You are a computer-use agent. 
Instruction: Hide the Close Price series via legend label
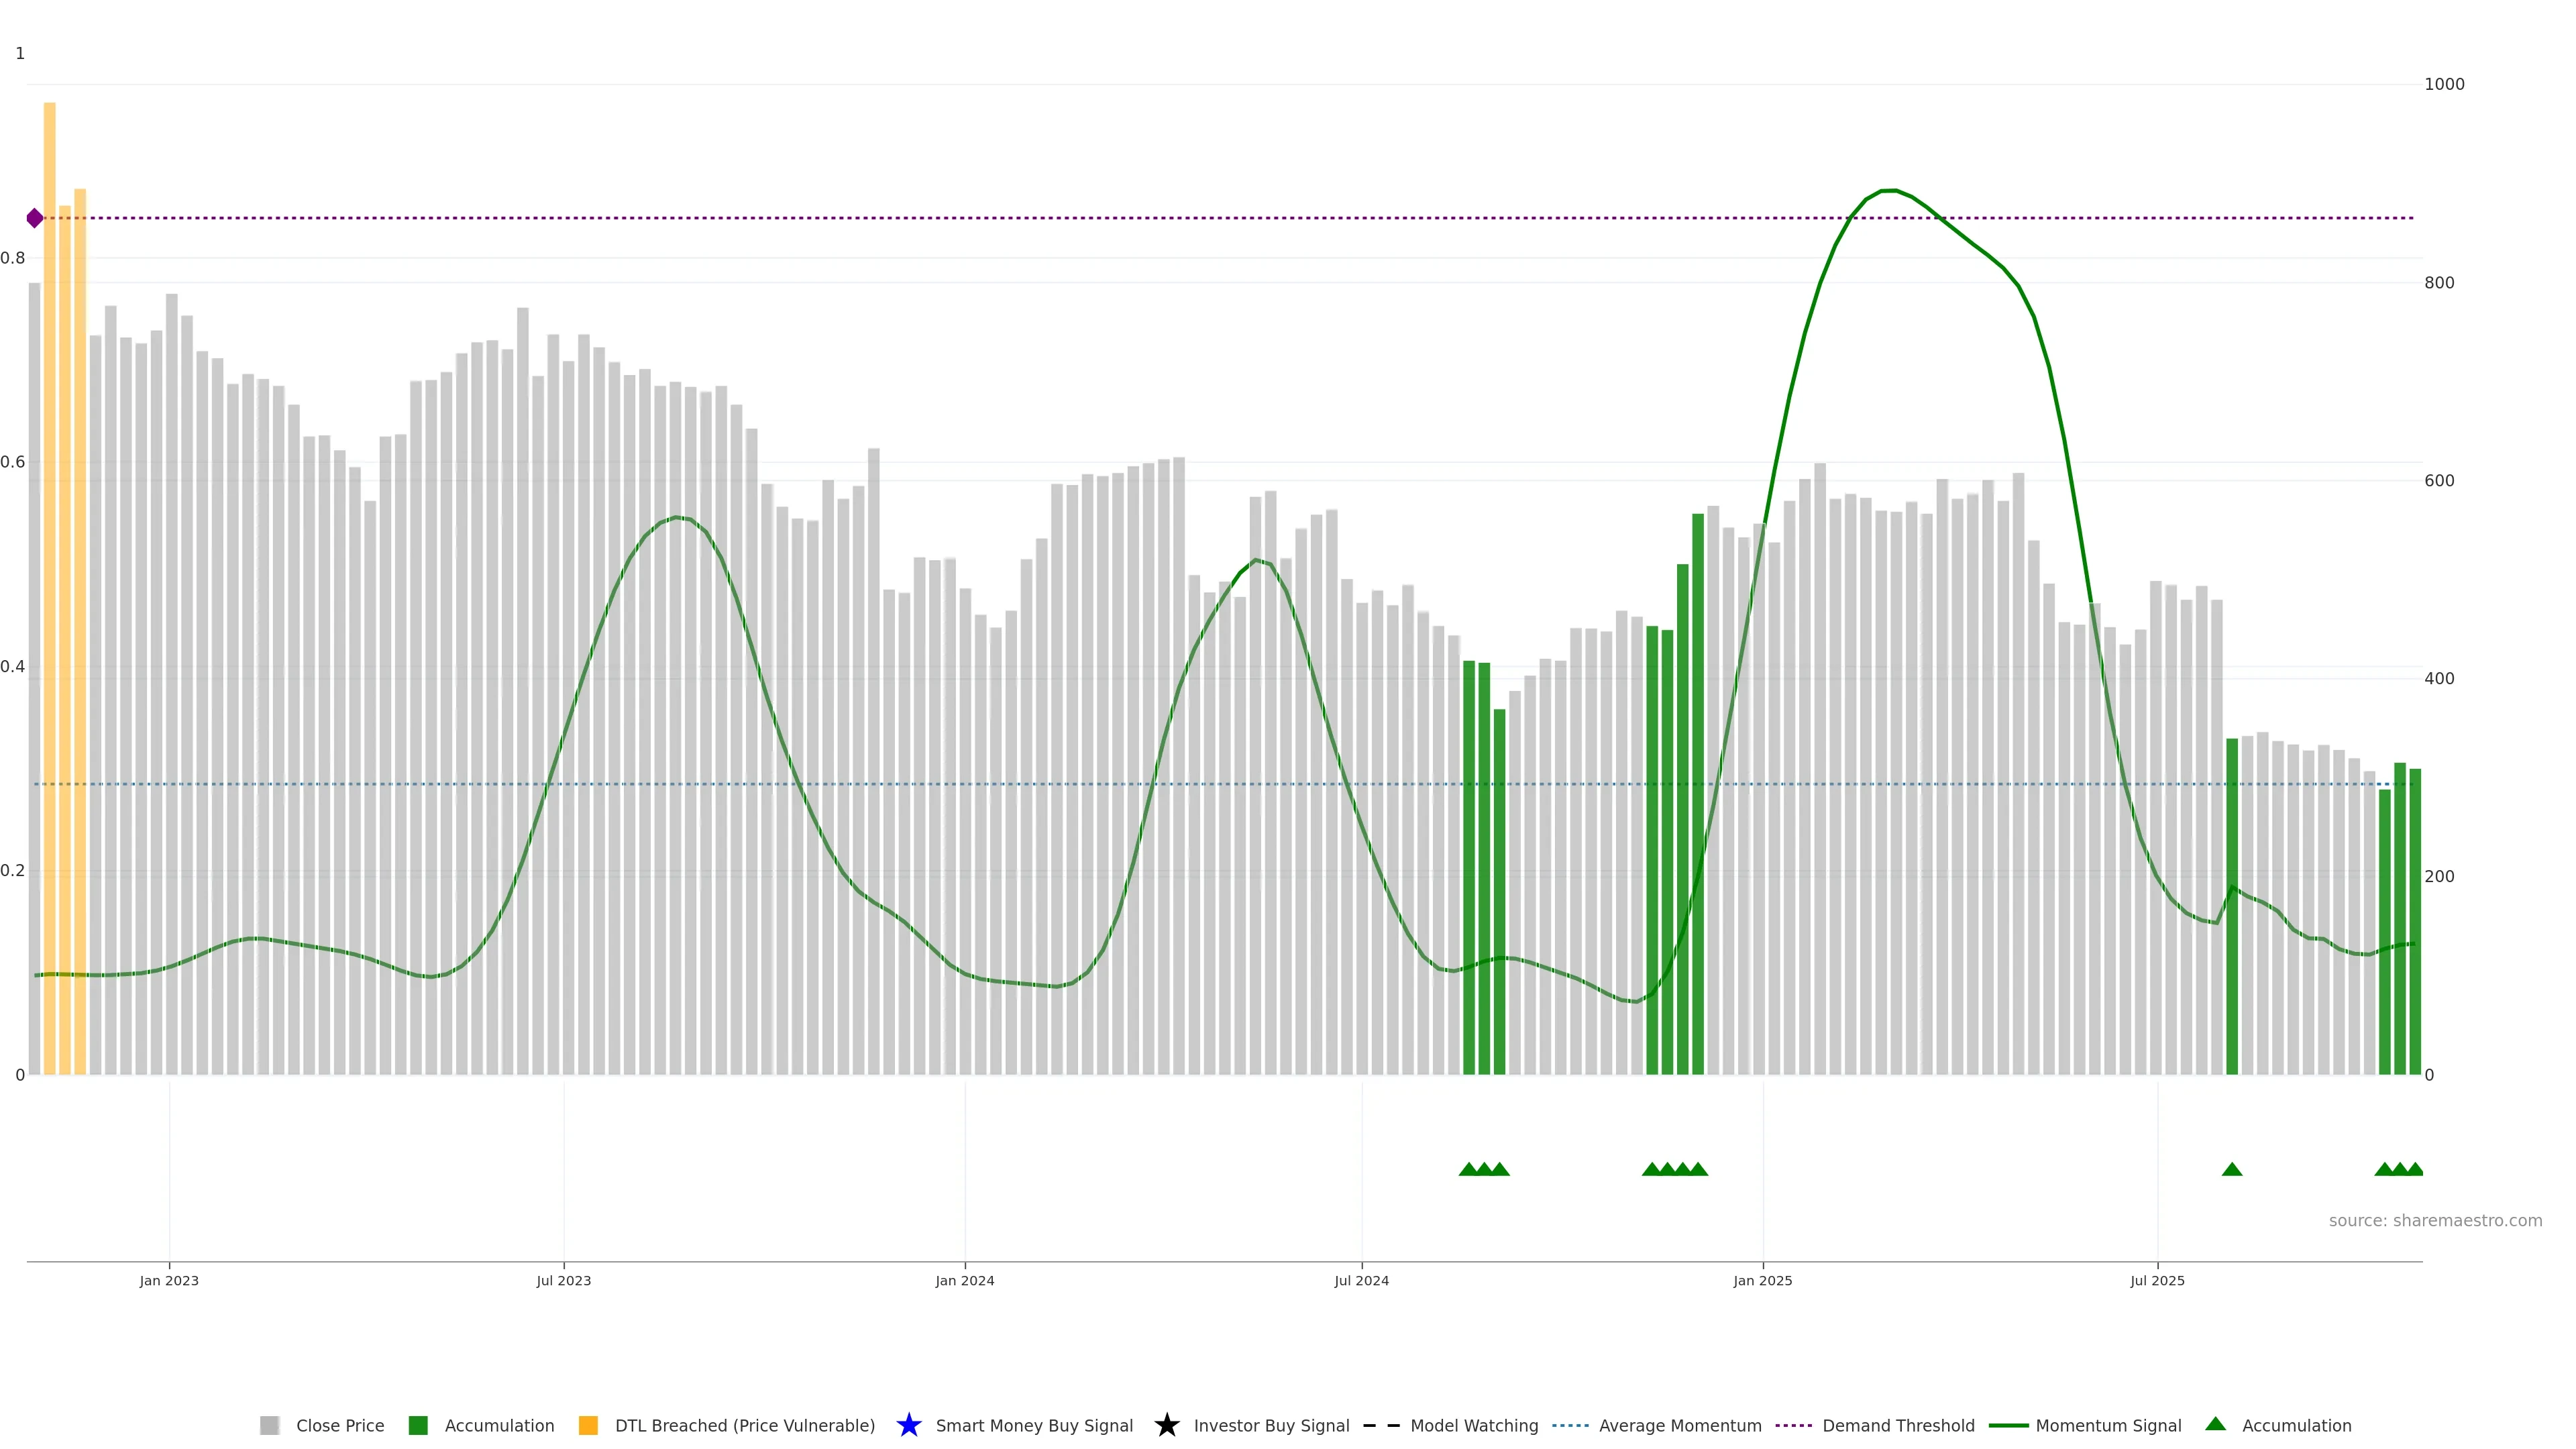pos(340,1425)
